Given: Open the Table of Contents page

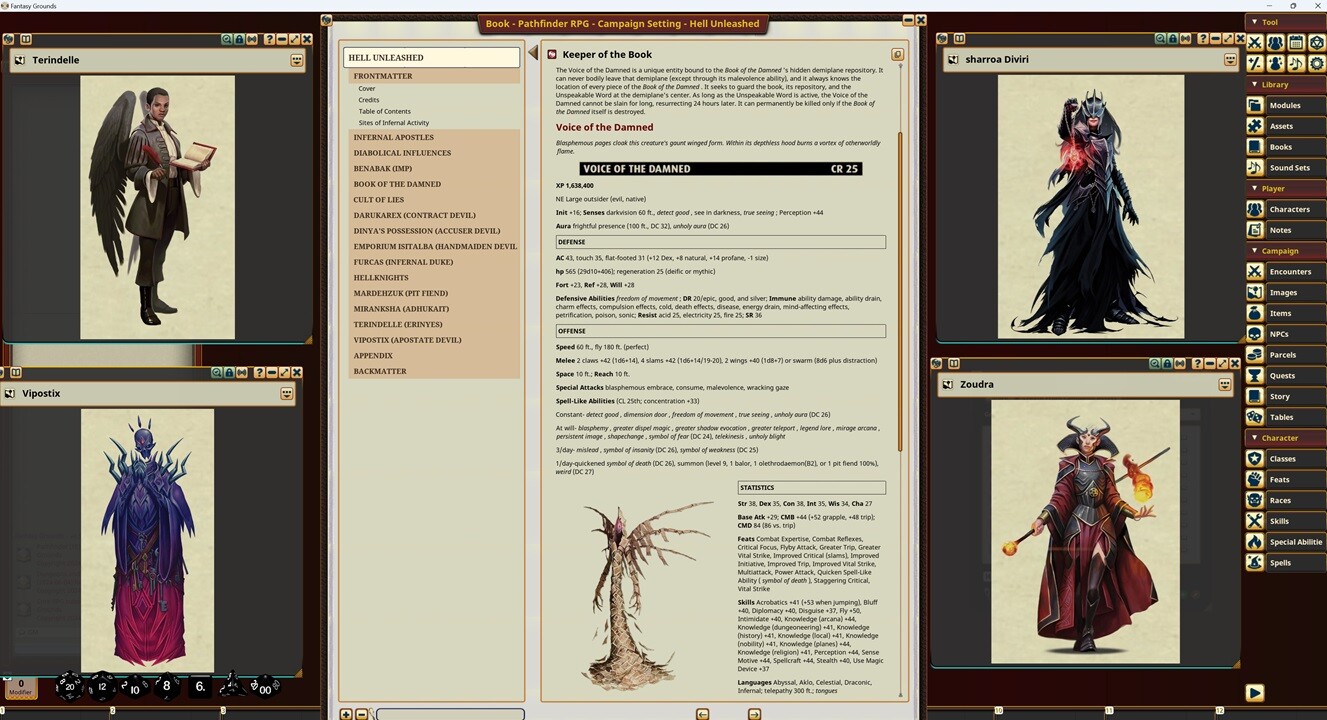Looking at the screenshot, I should click(384, 112).
